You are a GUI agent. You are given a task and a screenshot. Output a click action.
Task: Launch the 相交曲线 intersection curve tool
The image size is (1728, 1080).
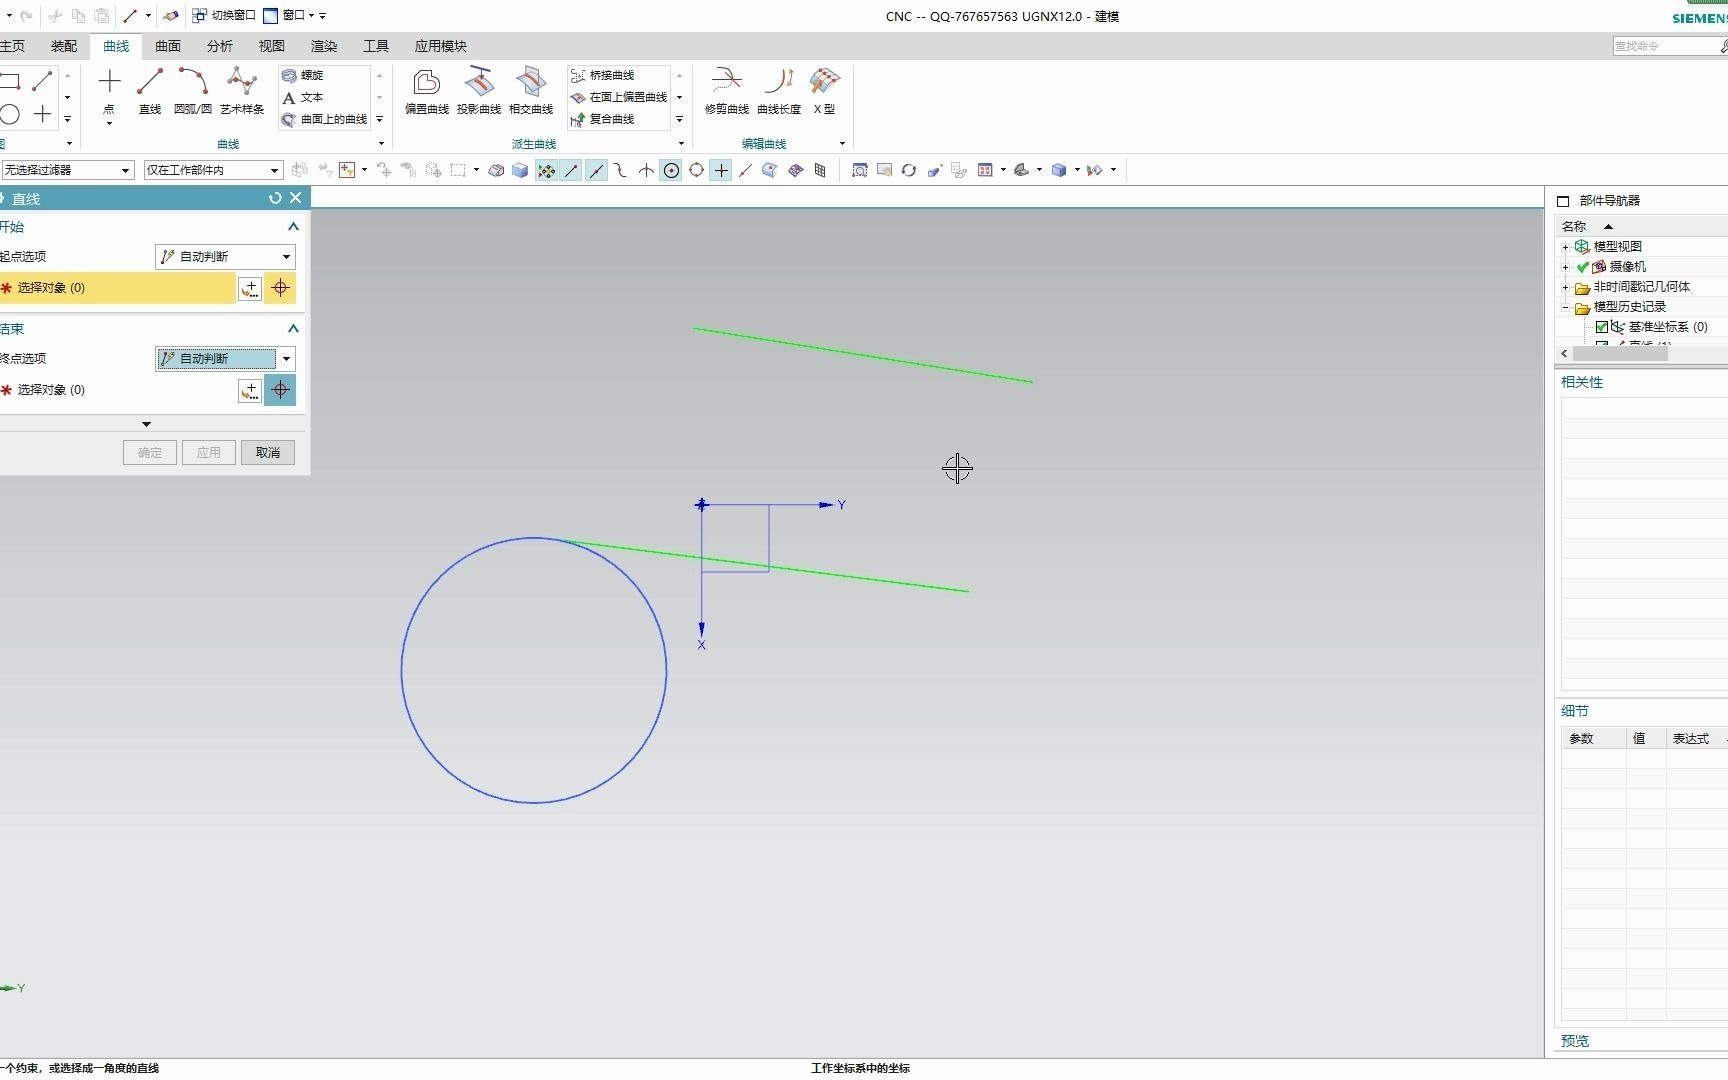531,91
